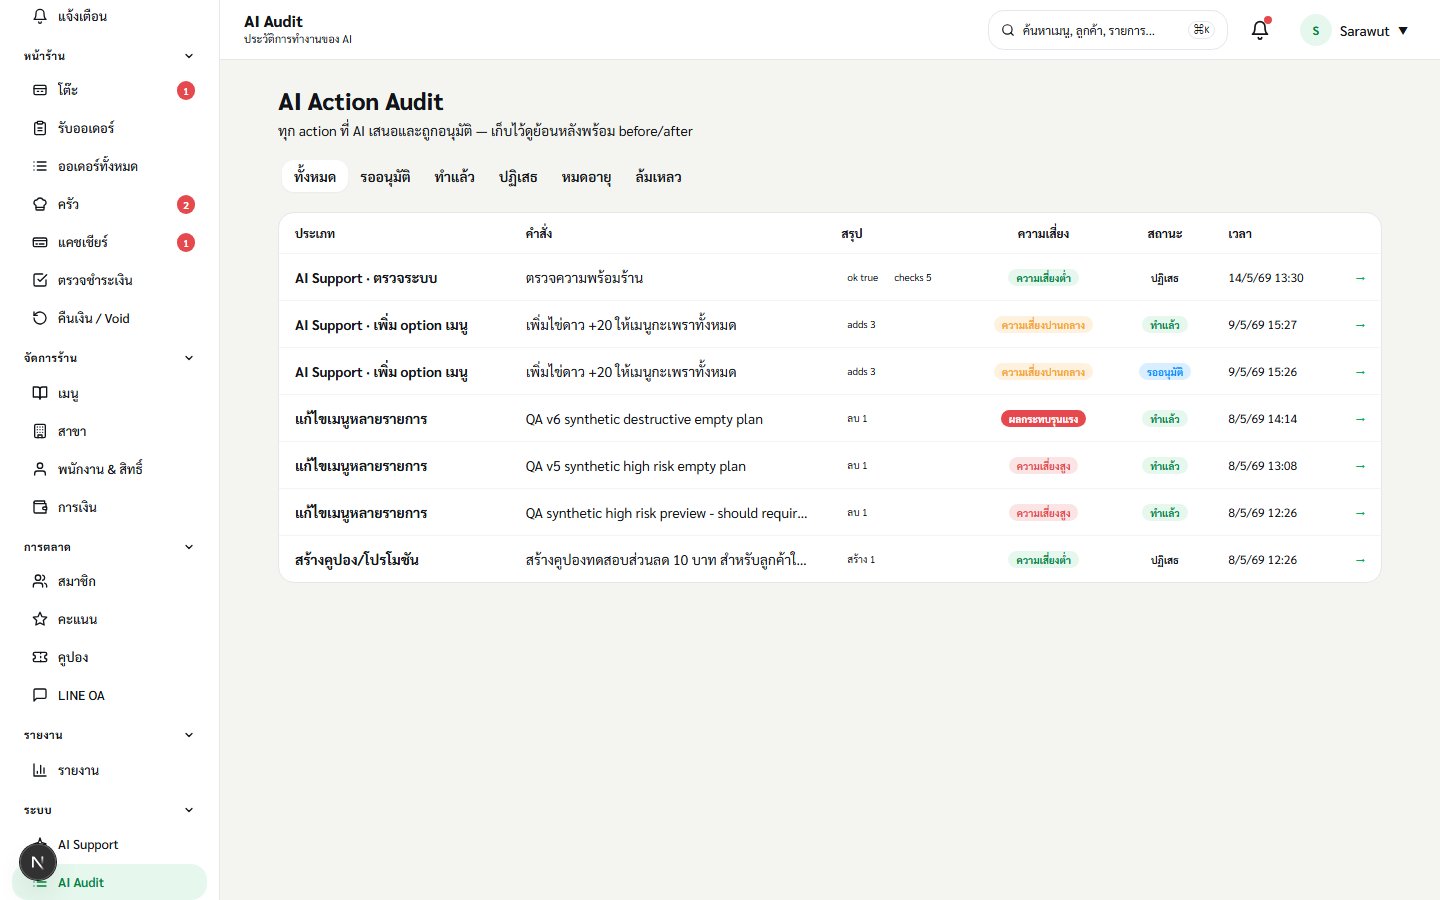Open the คูปอง ticket icon
Screen dimensions: 1440x900
(40, 657)
